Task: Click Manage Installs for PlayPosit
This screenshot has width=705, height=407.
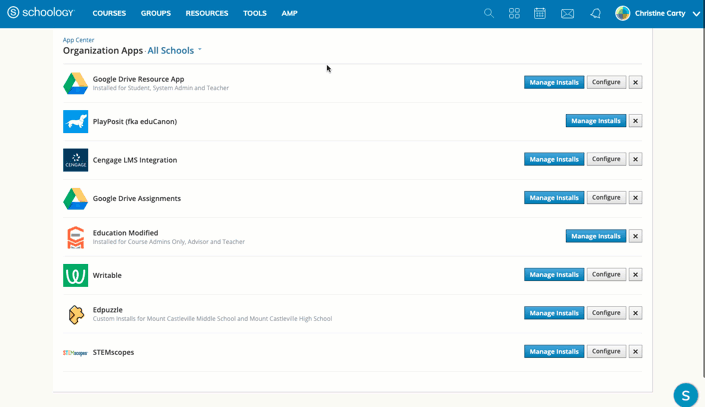Action: click(x=595, y=121)
